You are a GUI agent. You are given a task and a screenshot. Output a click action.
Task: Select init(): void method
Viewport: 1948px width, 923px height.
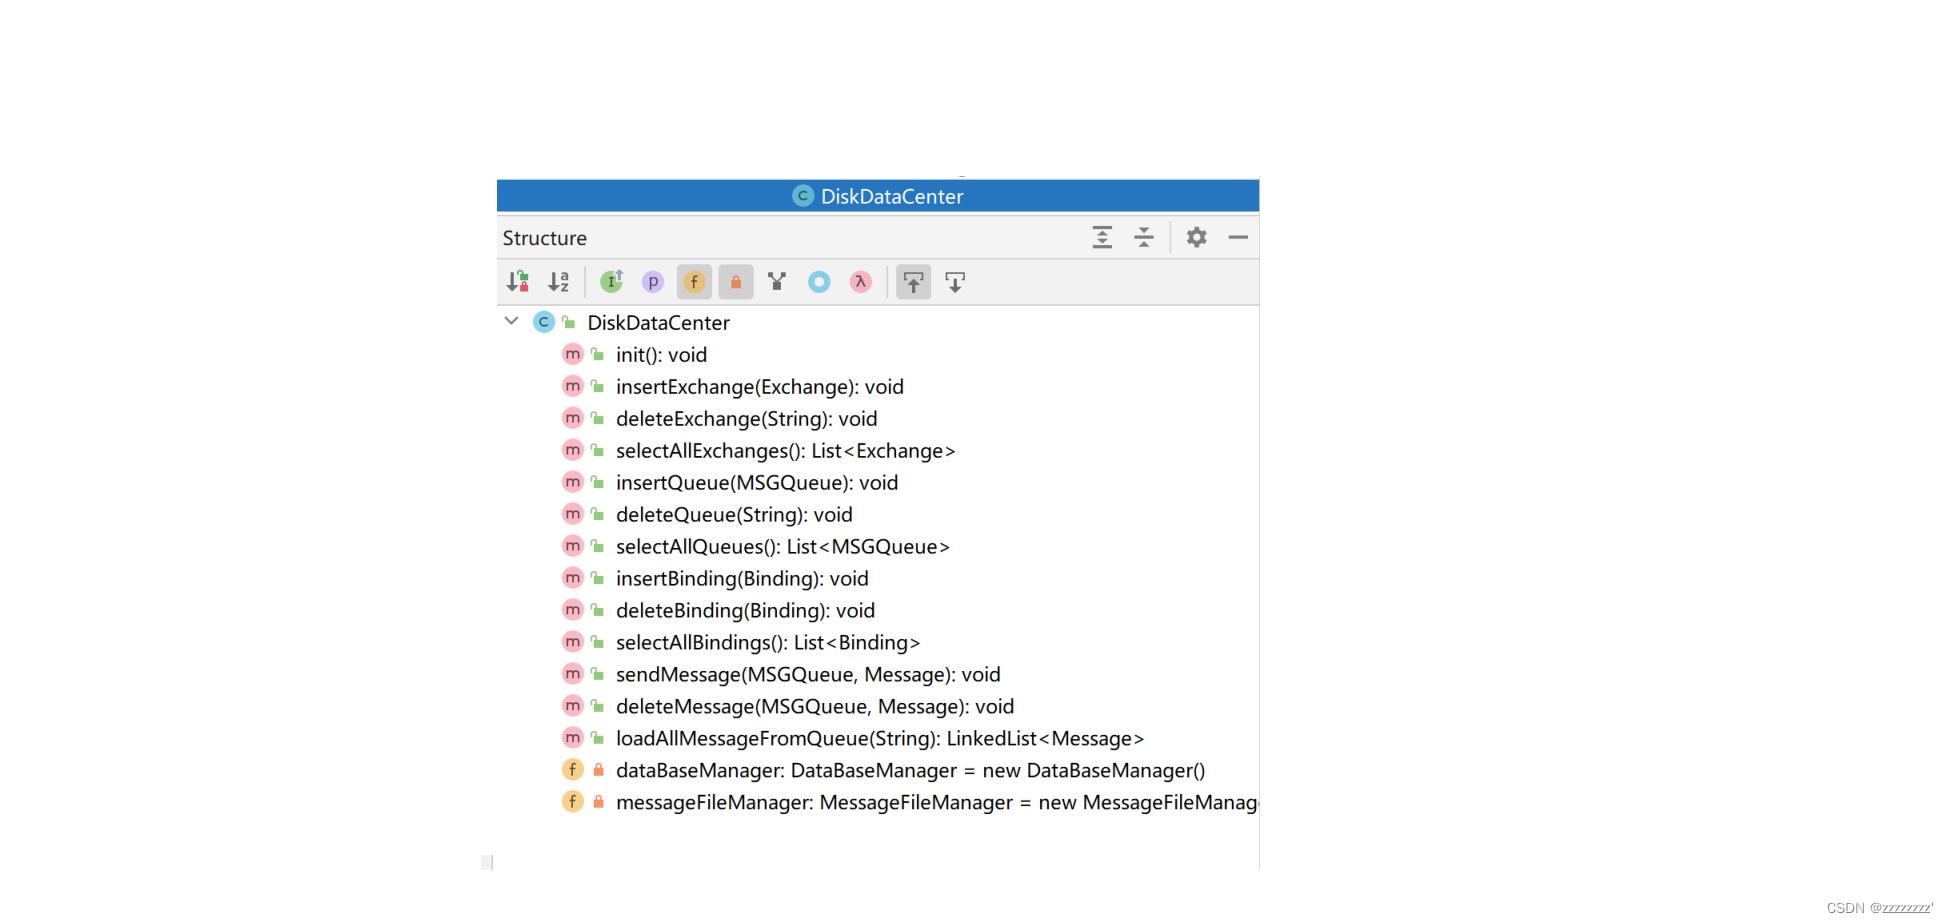661,355
